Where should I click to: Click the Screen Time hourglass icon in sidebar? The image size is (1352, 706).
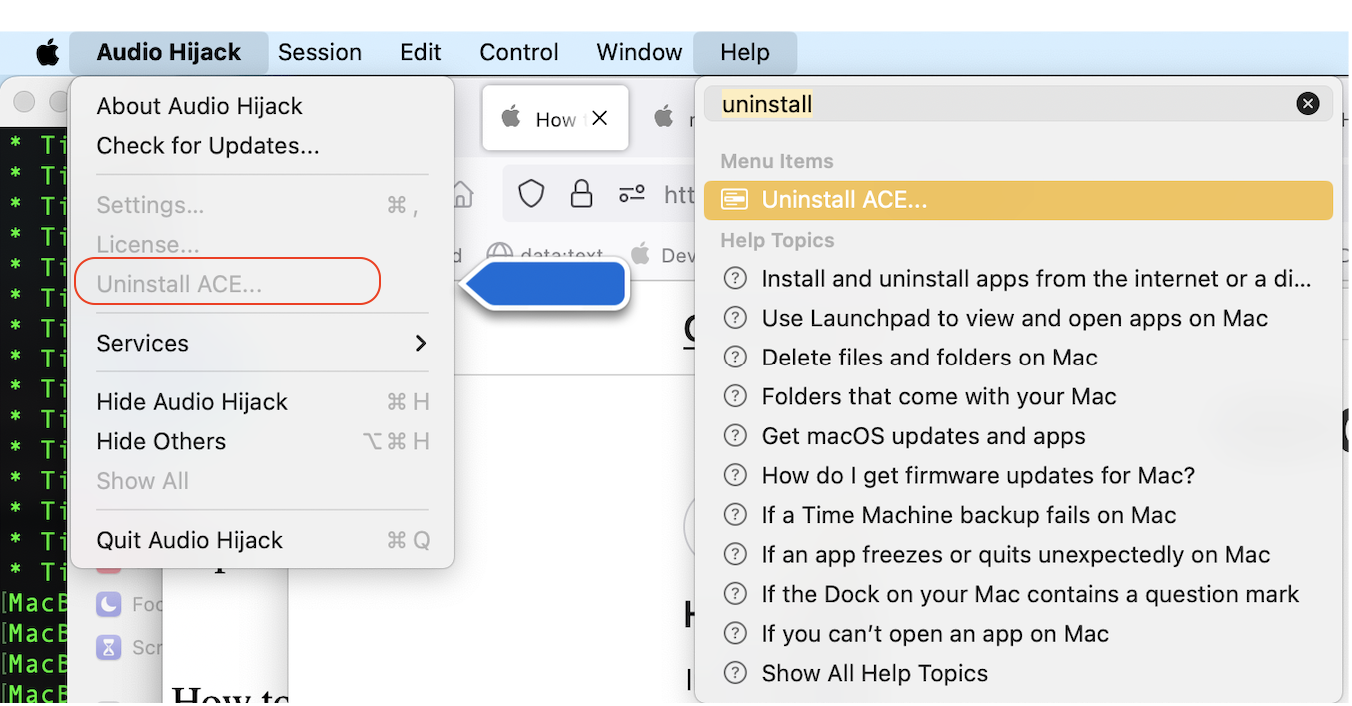[x=109, y=647]
